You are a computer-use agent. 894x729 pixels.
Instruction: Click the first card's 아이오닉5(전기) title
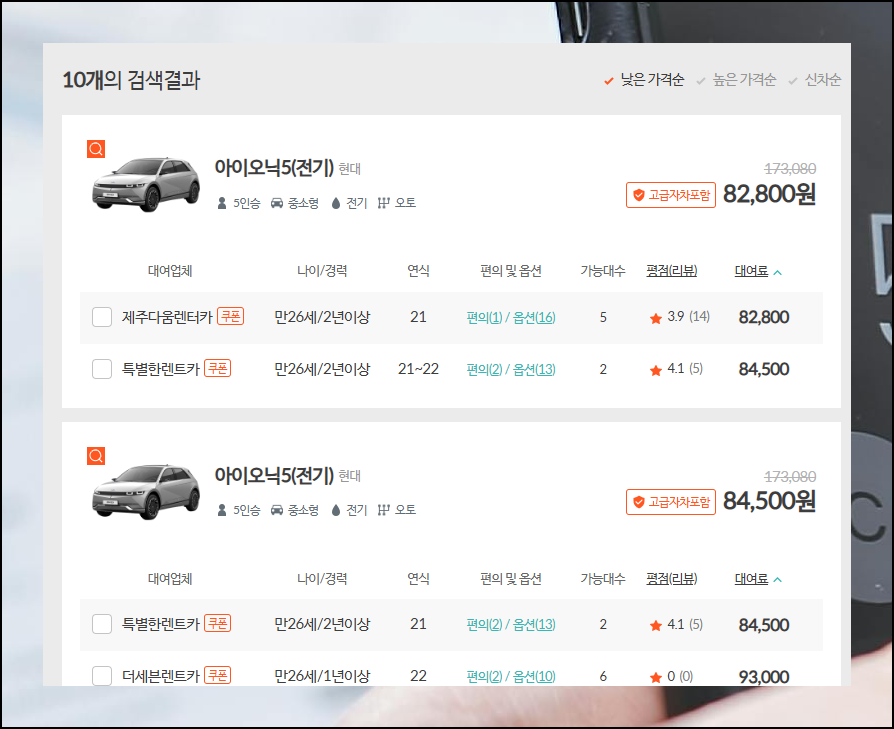click(274, 168)
